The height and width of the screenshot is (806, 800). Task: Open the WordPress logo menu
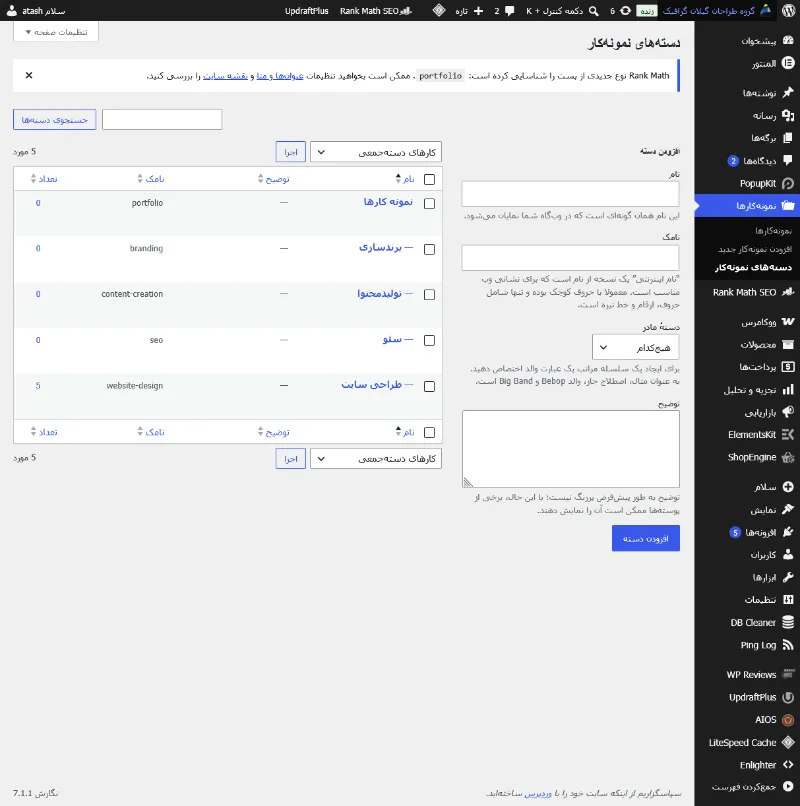click(x=789, y=10)
